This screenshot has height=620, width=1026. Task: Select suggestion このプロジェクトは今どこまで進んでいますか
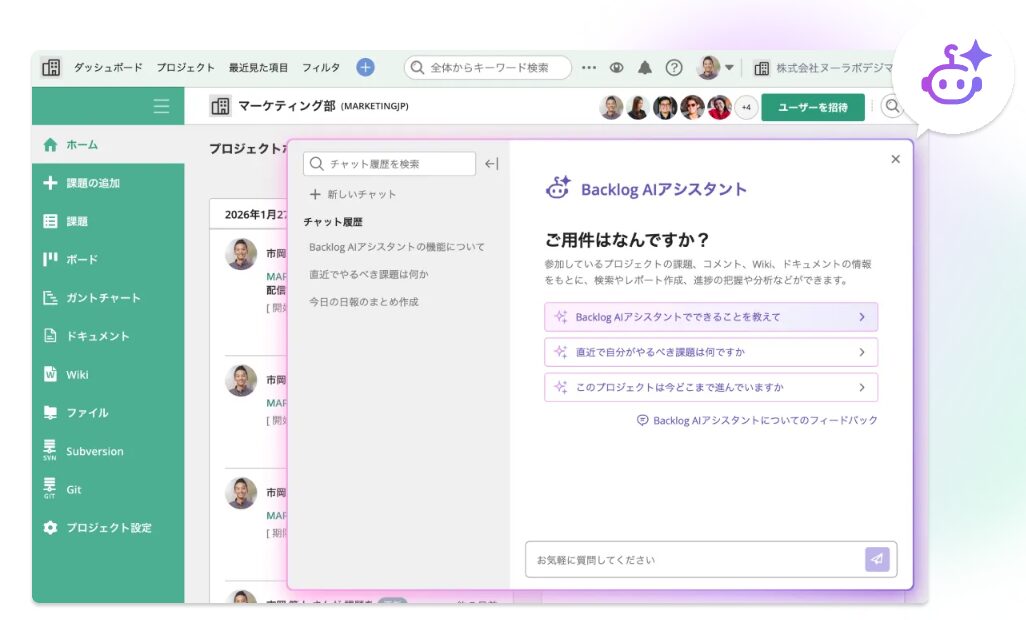click(x=711, y=387)
